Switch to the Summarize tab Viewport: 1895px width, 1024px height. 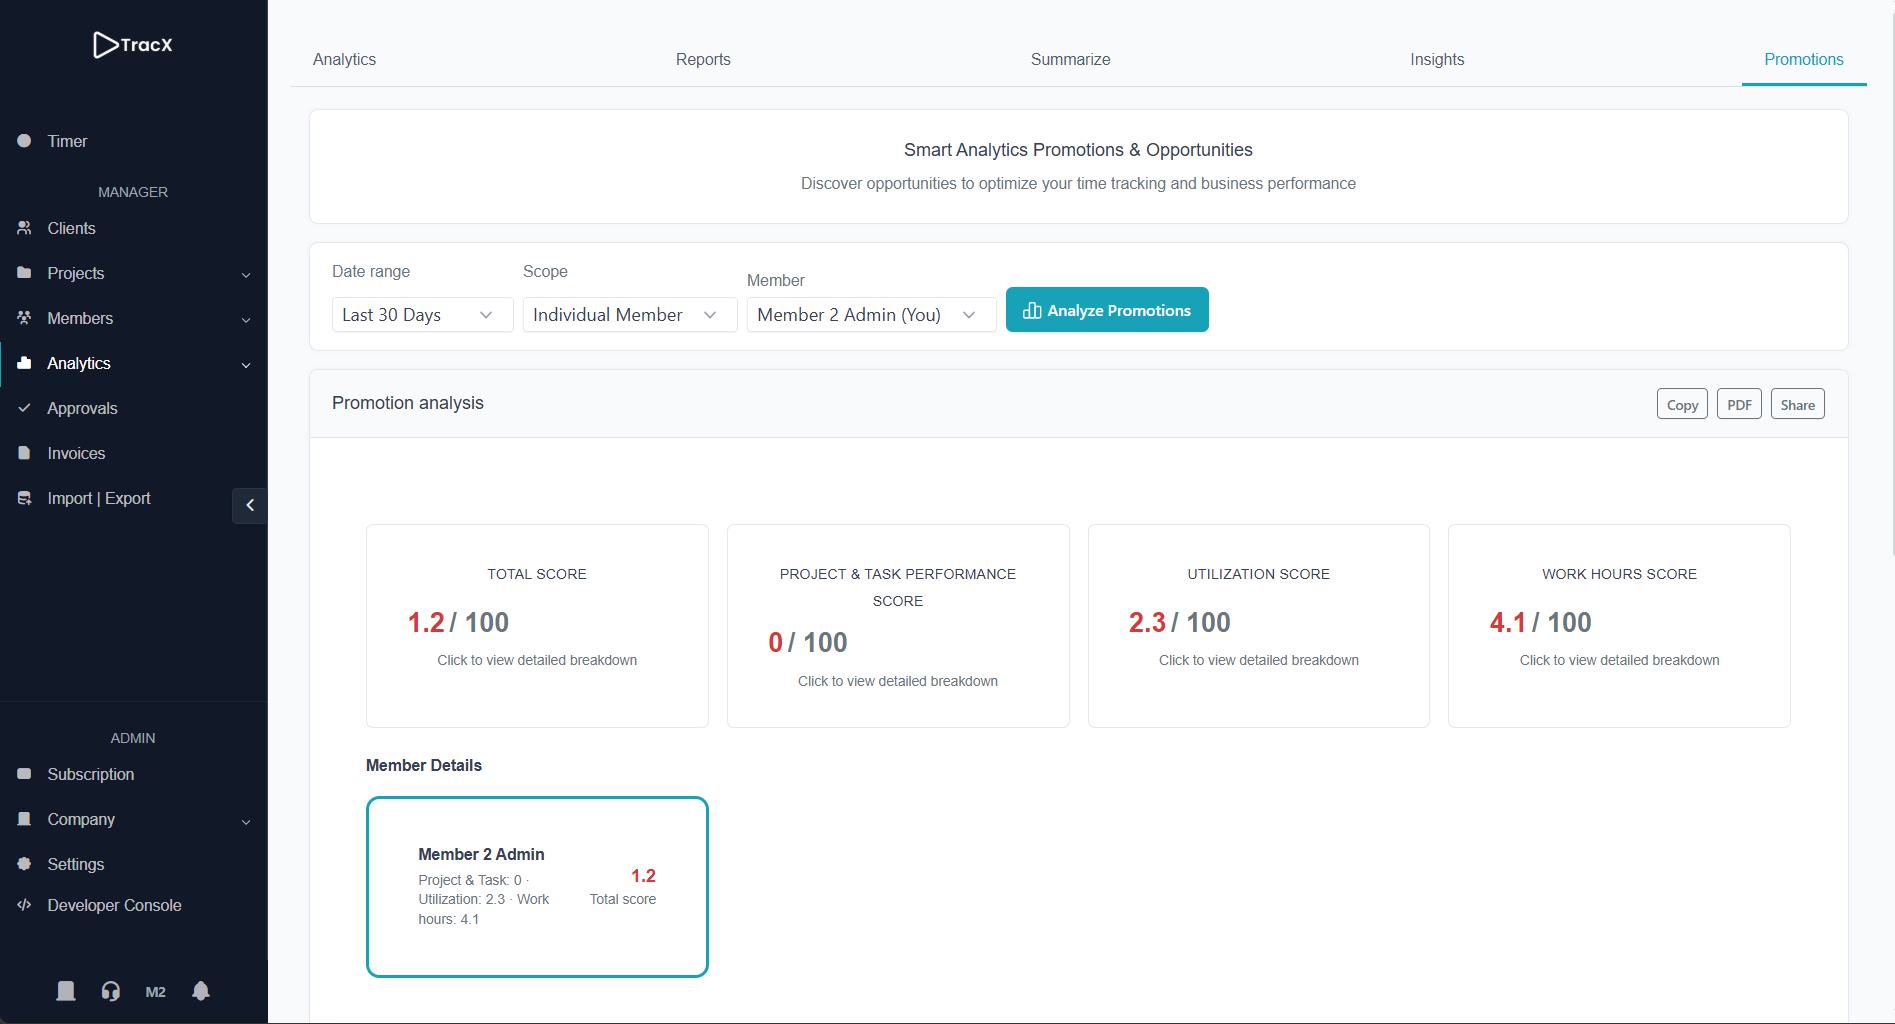(x=1070, y=59)
